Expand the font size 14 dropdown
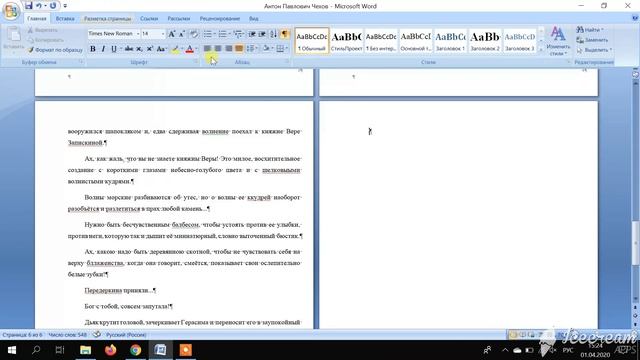640x360 pixels. tap(163, 33)
